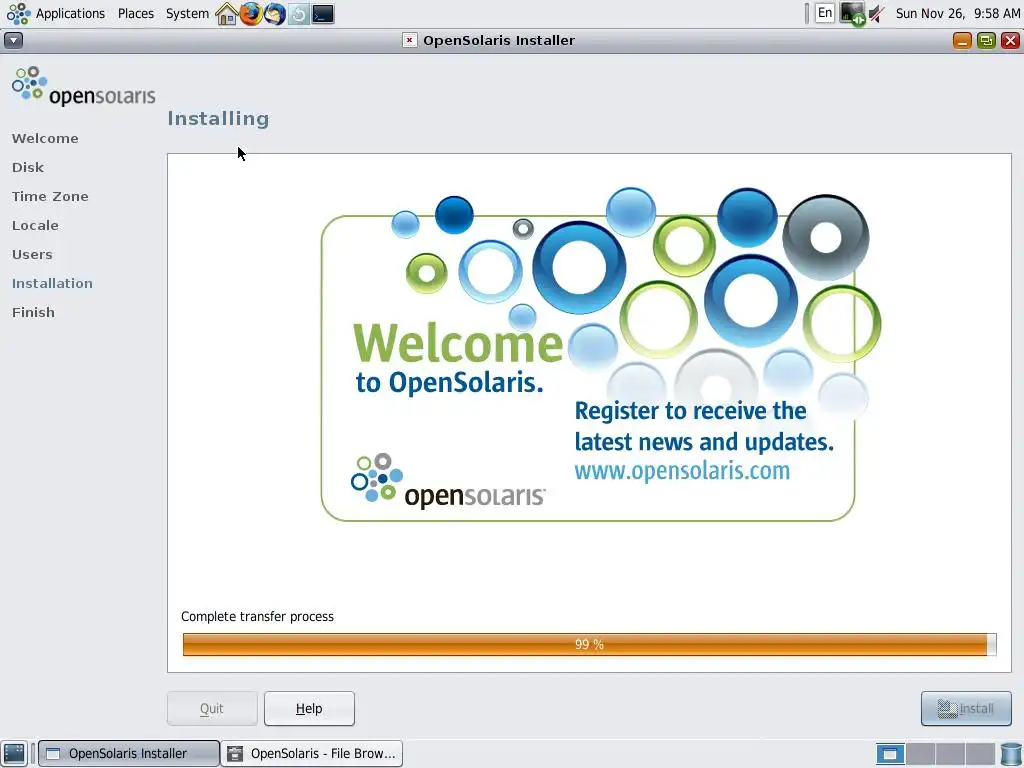This screenshot has height=768, width=1024.
Task: Click the Install button
Action: click(966, 709)
